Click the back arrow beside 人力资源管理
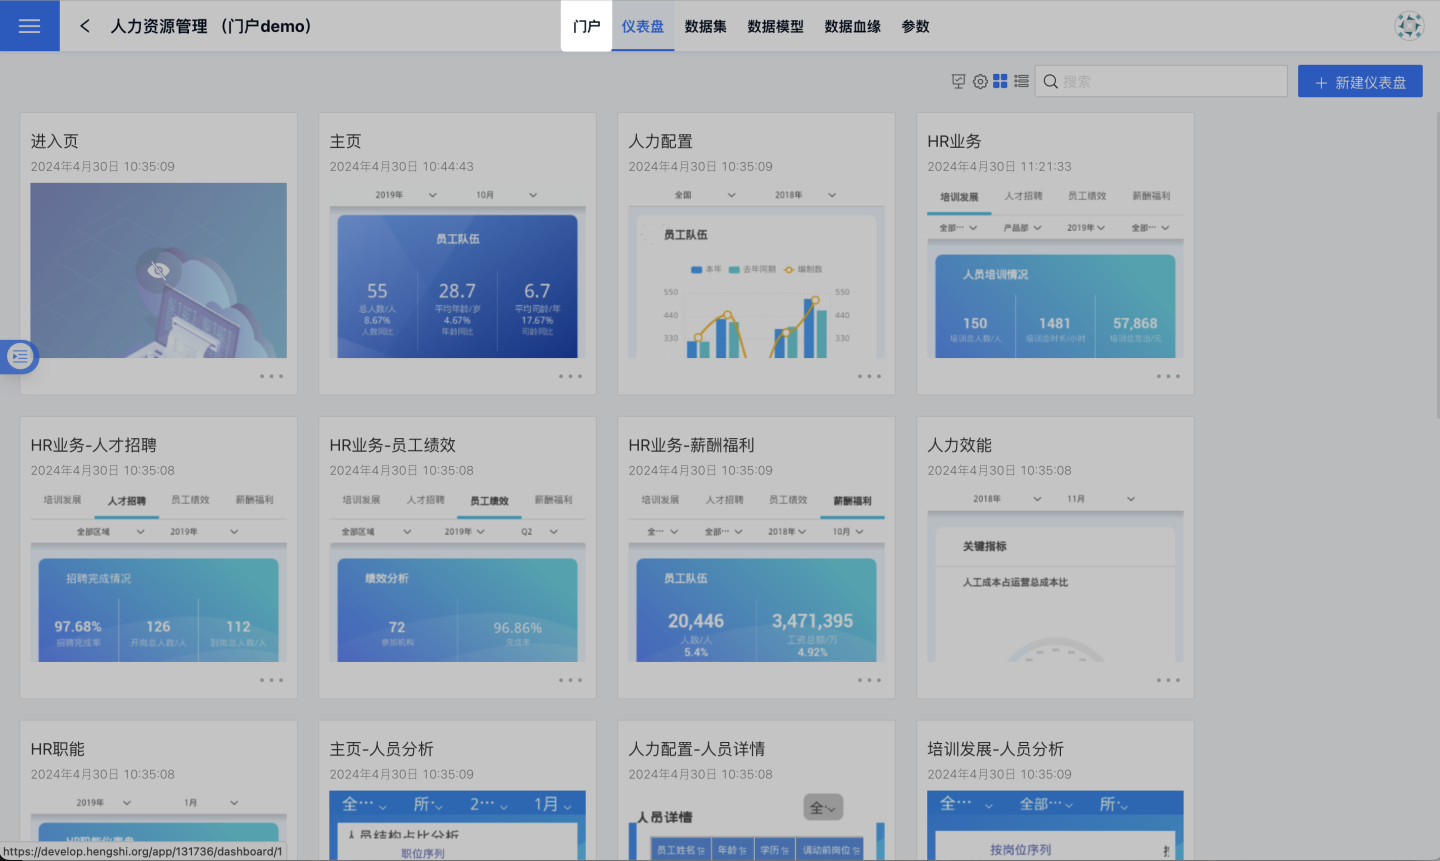 (x=85, y=26)
